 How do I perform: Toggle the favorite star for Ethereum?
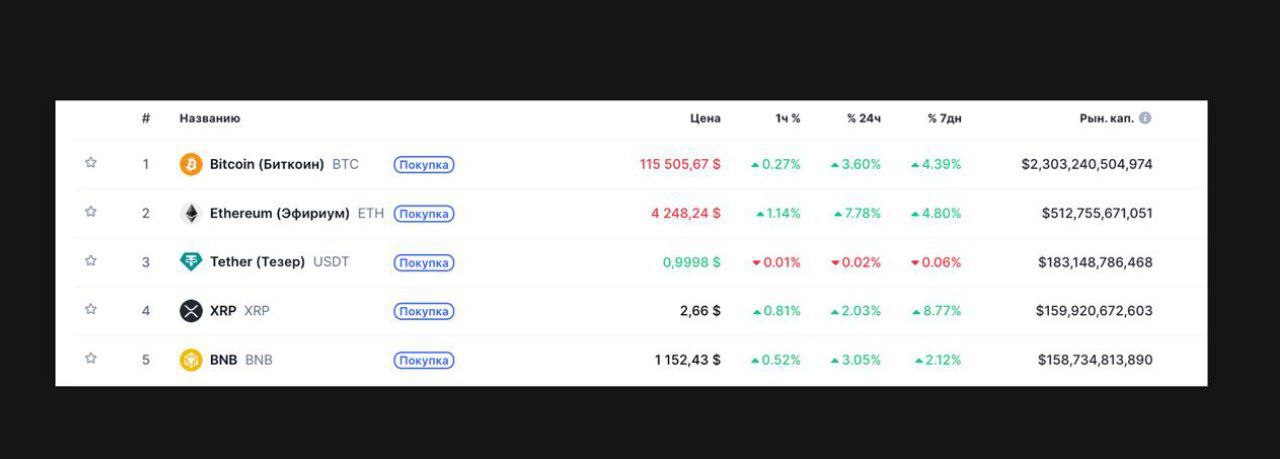91,212
